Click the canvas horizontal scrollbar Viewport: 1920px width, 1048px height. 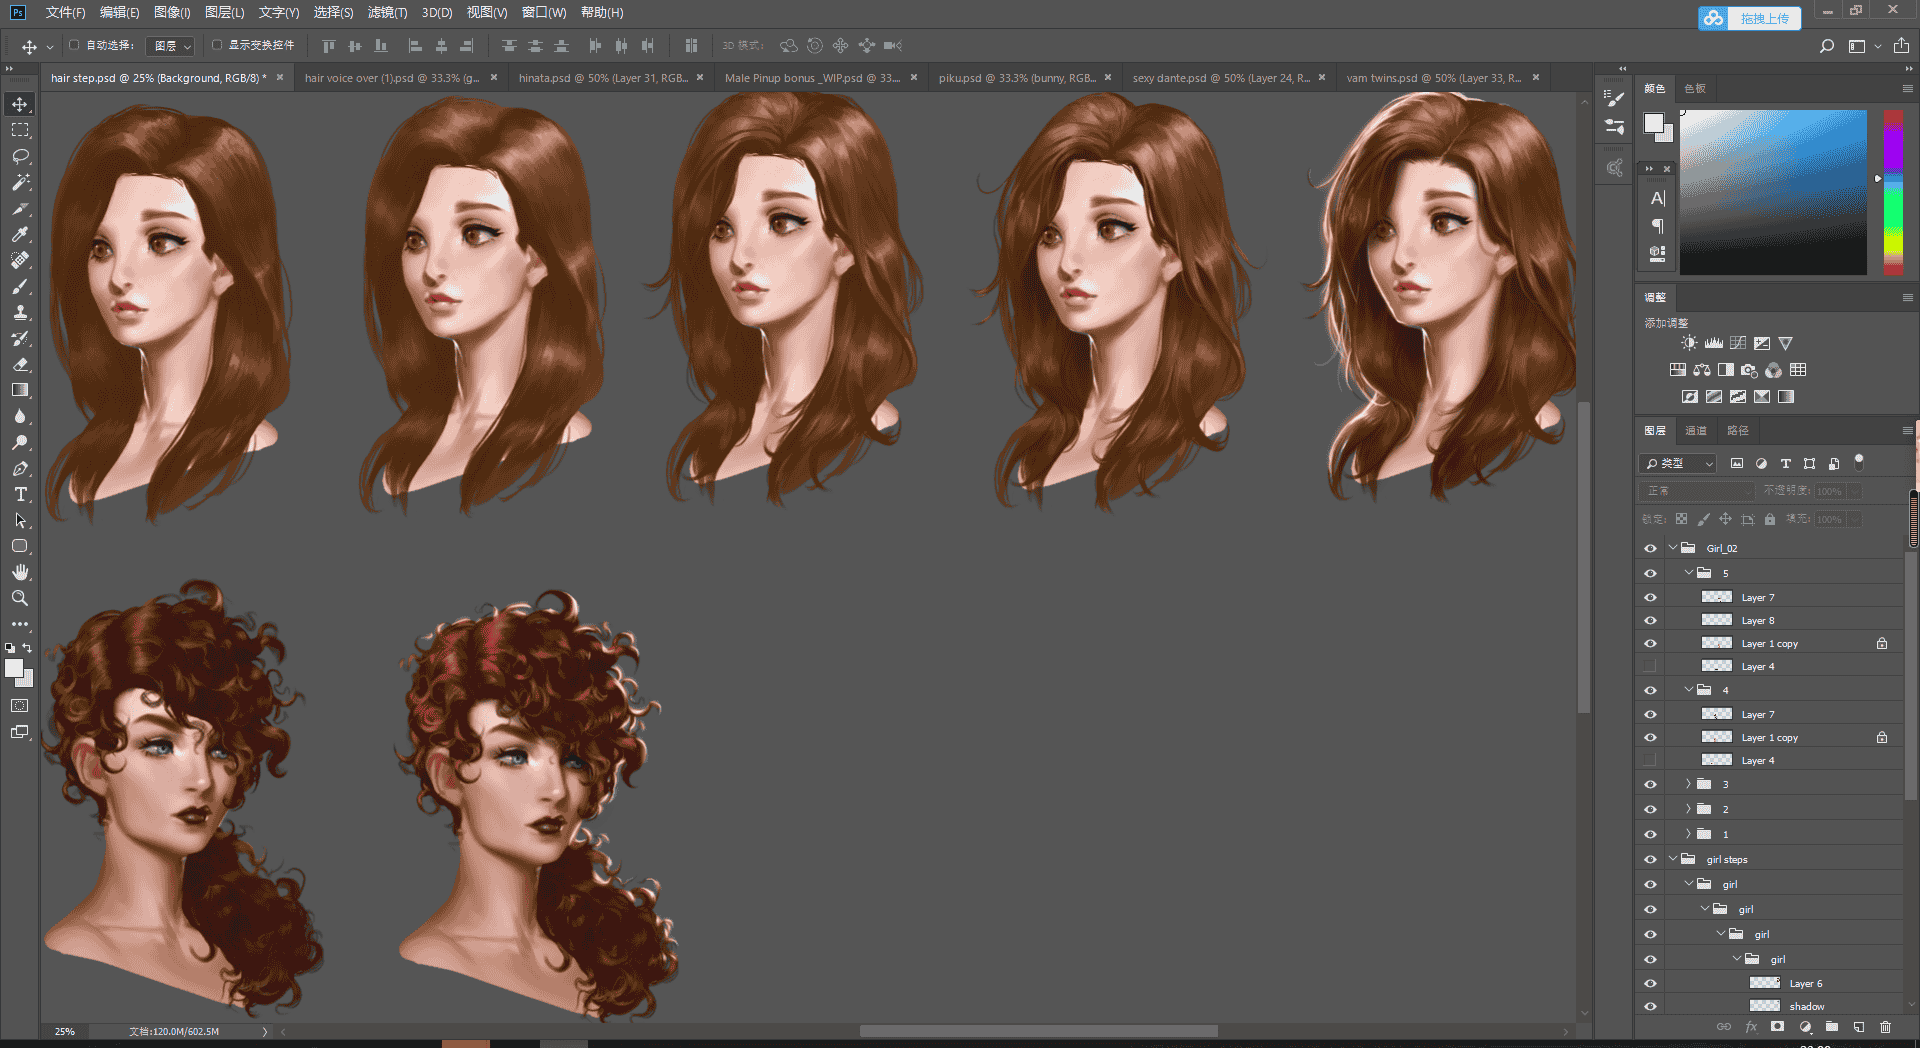(x=1038, y=1031)
